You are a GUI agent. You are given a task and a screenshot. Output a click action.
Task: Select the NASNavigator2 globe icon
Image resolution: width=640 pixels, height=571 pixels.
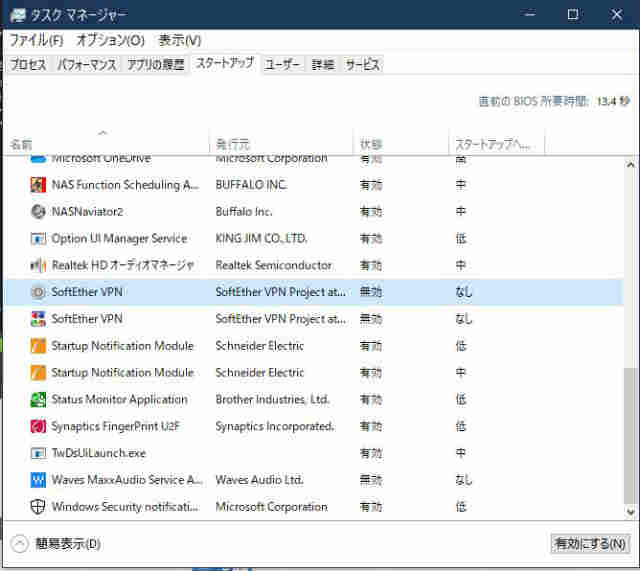(38, 212)
